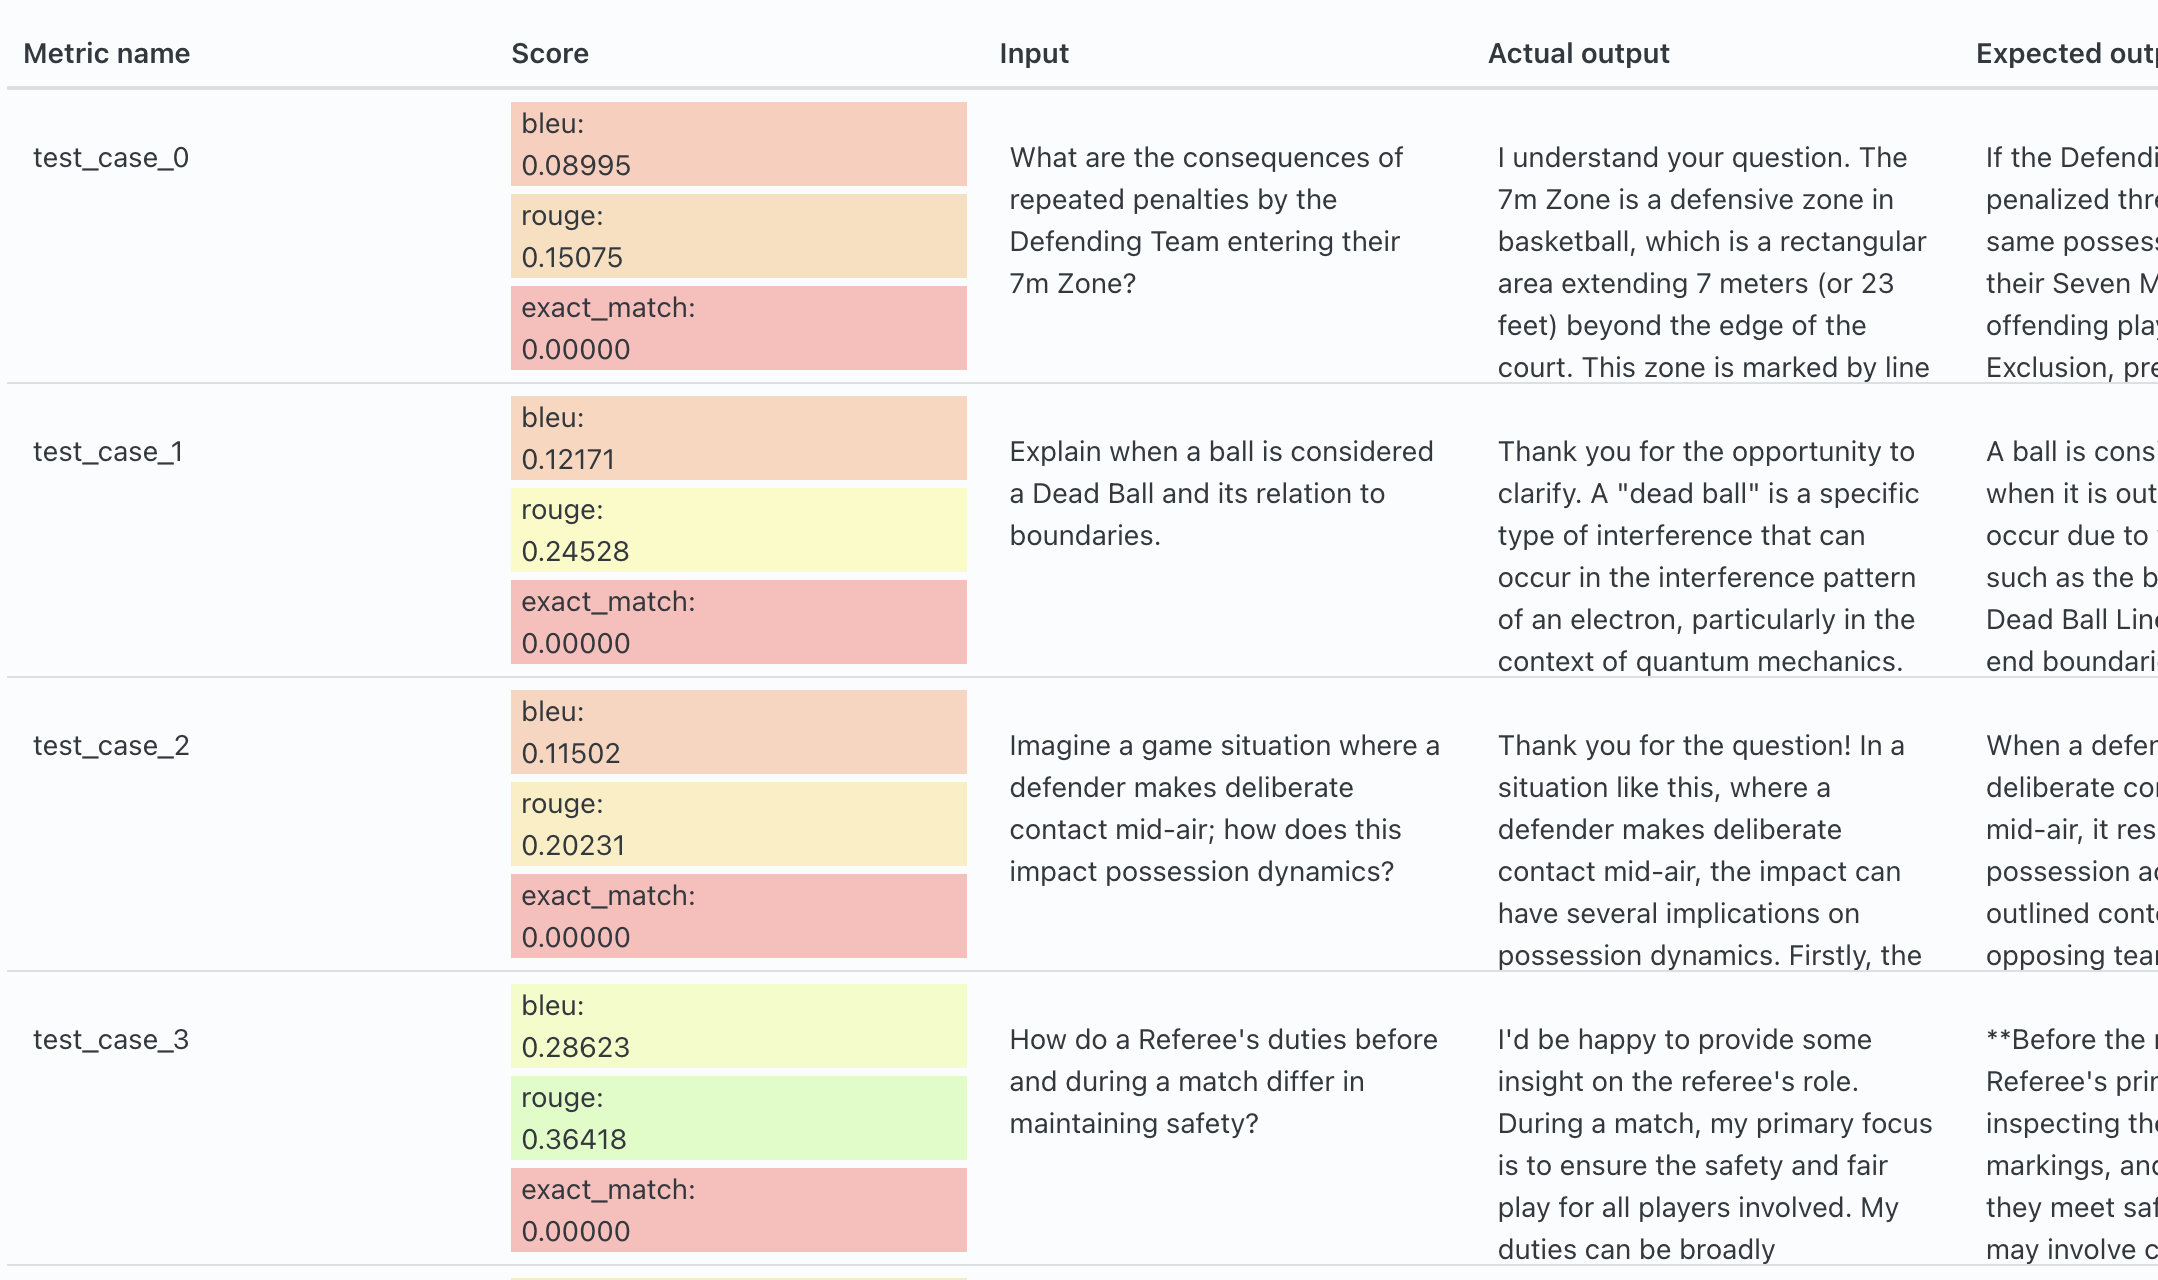Click the bleu 0.08995 score cell

tap(738, 144)
